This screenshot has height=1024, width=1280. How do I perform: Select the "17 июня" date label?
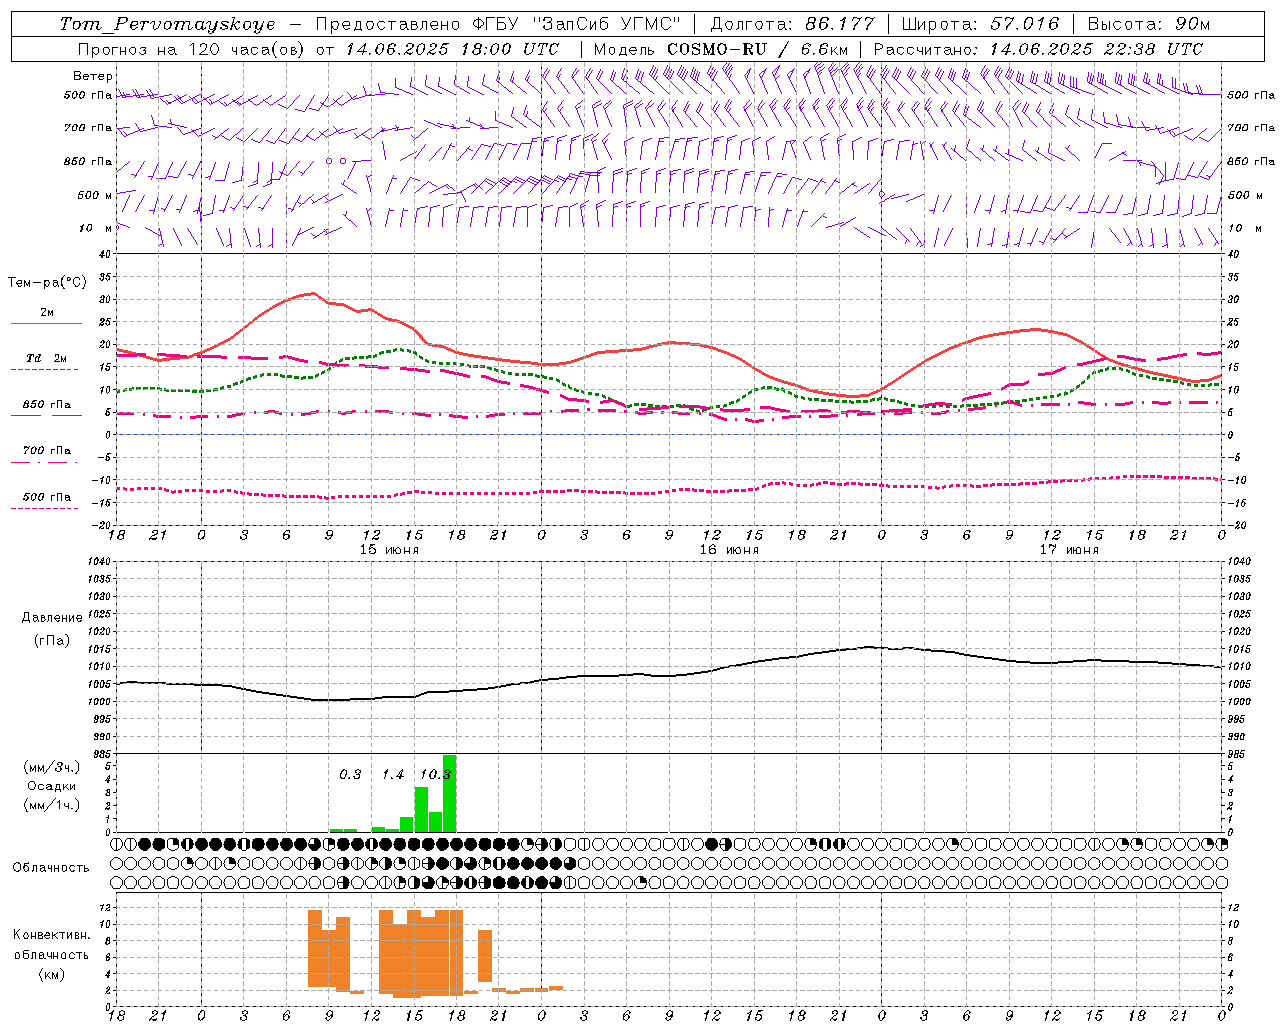tap(1069, 550)
